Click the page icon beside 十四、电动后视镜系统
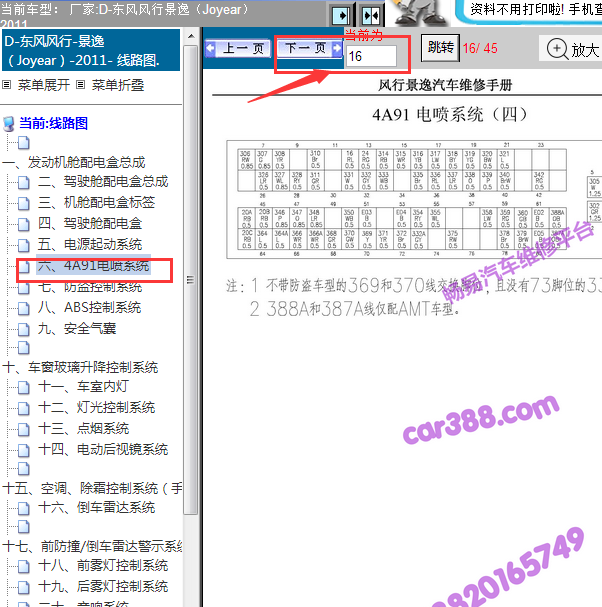This screenshot has height=607, width=602. 24,450
